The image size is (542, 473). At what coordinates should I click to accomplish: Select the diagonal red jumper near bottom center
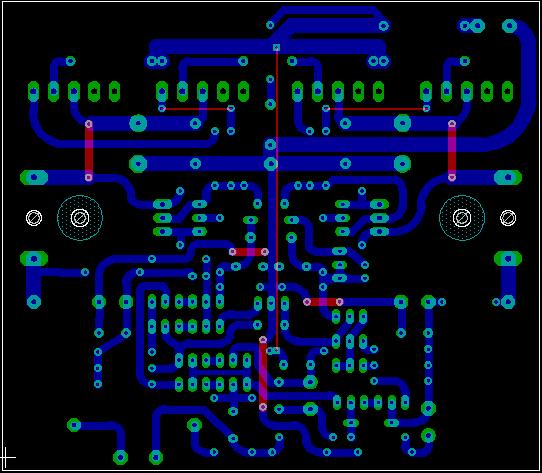[x=263, y=373]
